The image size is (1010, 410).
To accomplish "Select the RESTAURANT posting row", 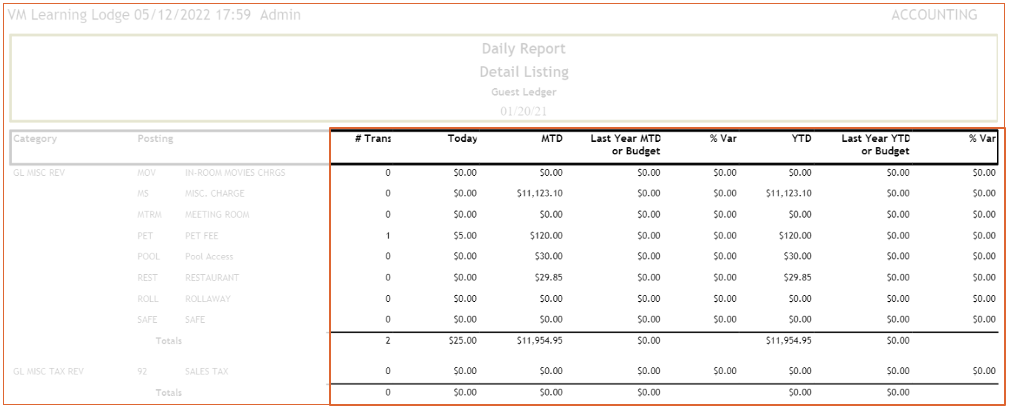I will tap(212, 278).
